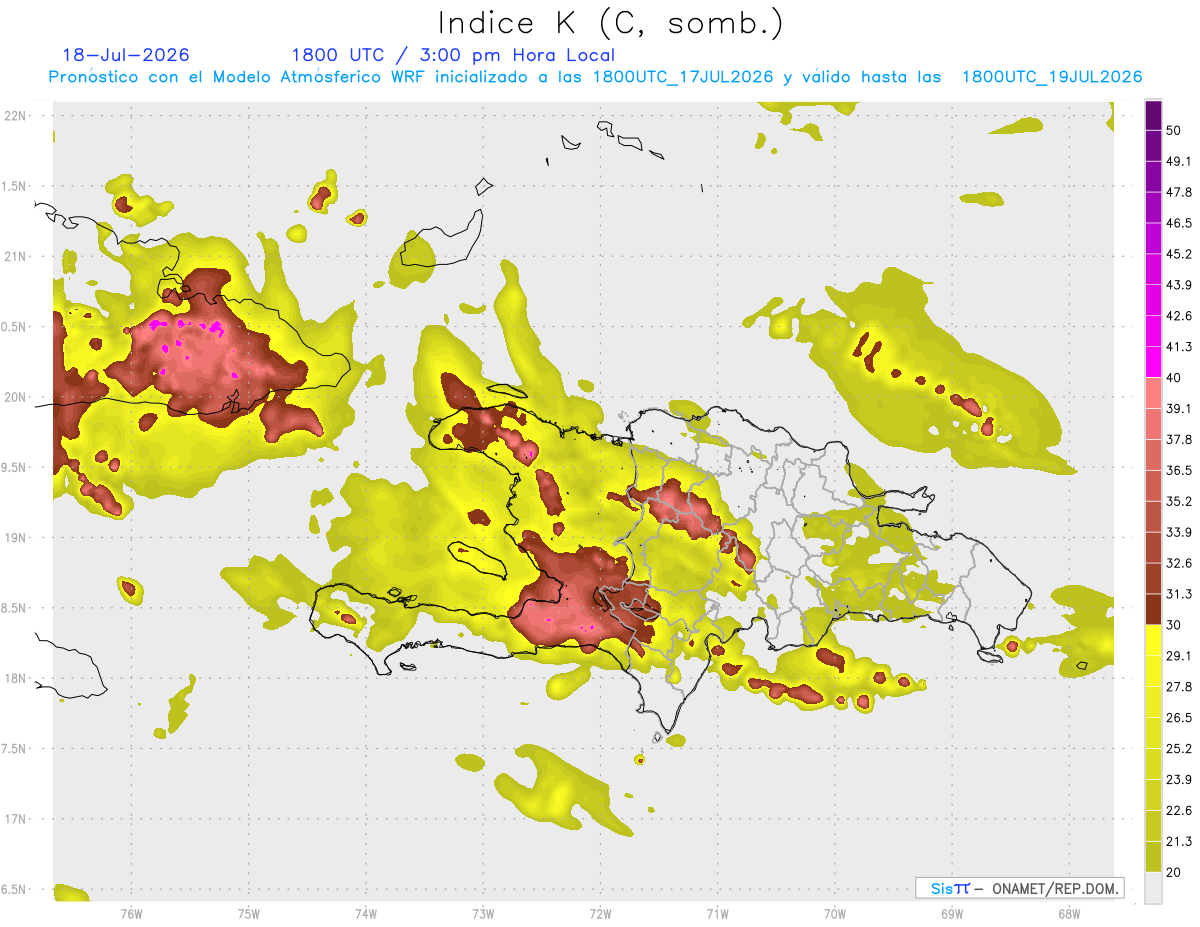Click '1800 UTC / 3:00 pm Hora Local' text

453,55
